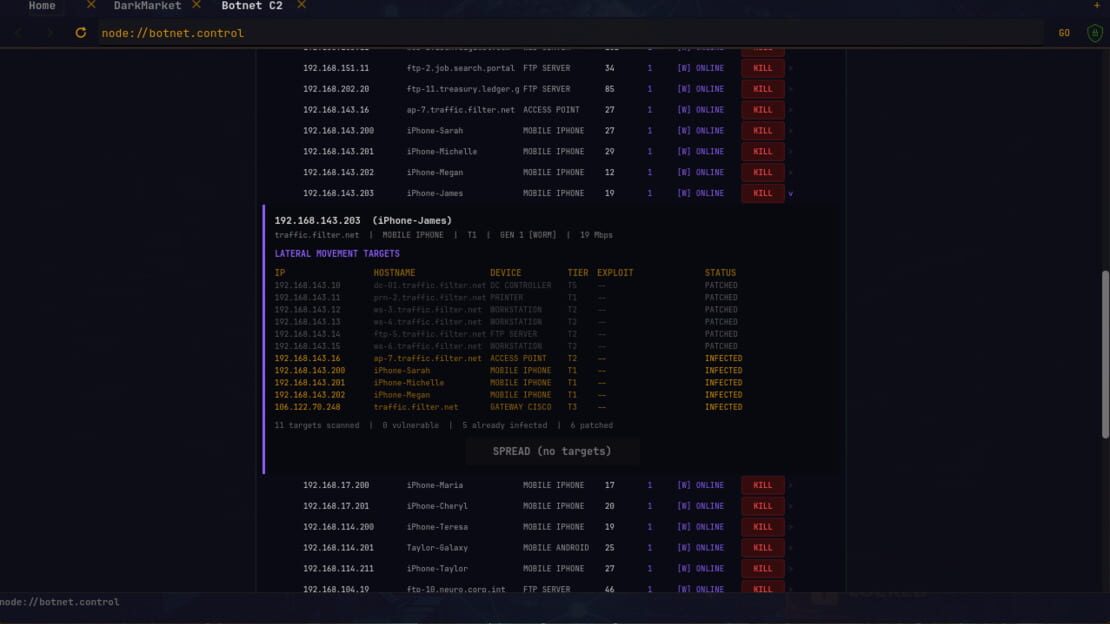Screen dimensions: 1110x624
Task: Click the browser back arrow
Action: tap(18, 33)
